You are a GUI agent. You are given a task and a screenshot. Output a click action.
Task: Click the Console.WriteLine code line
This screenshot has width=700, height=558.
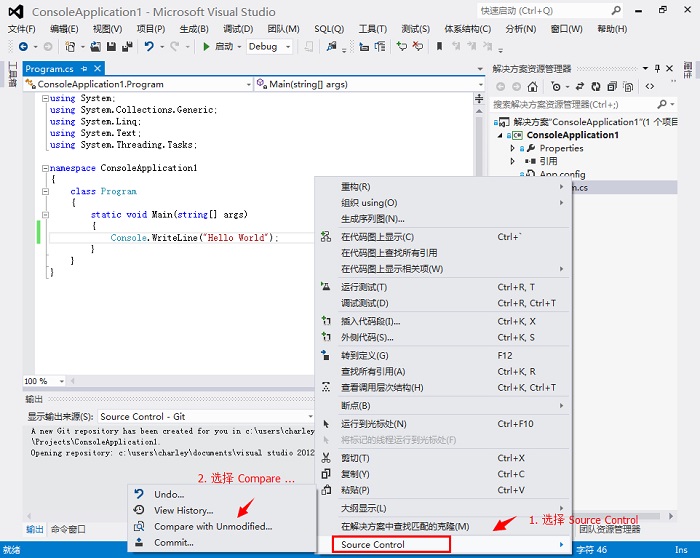tap(194, 237)
